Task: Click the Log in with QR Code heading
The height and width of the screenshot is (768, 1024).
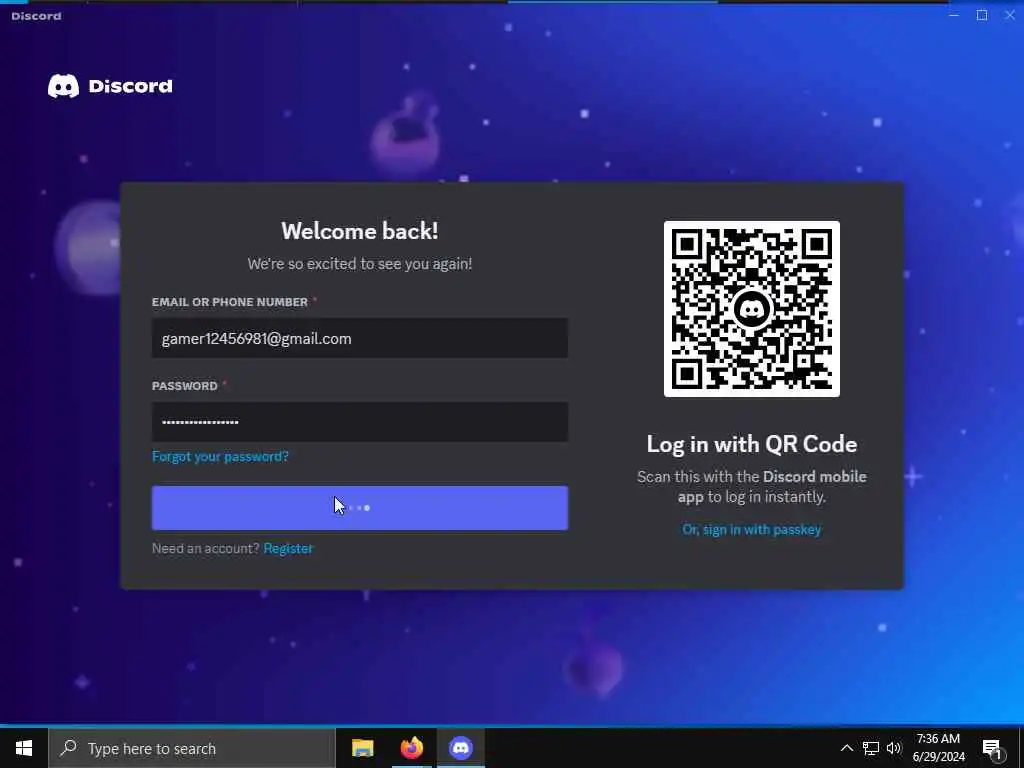Action: (x=752, y=444)
